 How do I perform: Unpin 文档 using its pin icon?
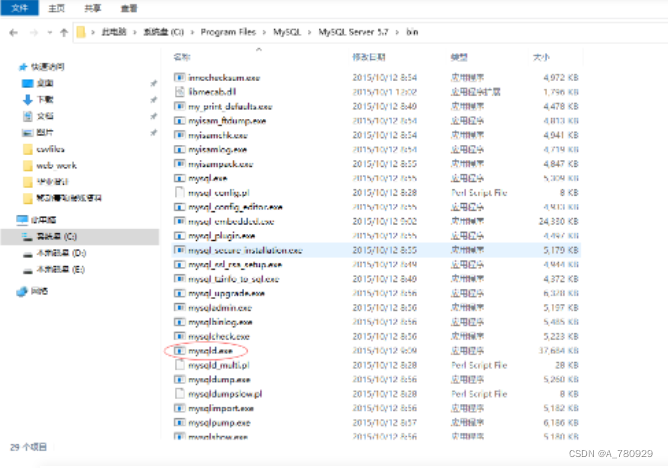pos(153,116)
